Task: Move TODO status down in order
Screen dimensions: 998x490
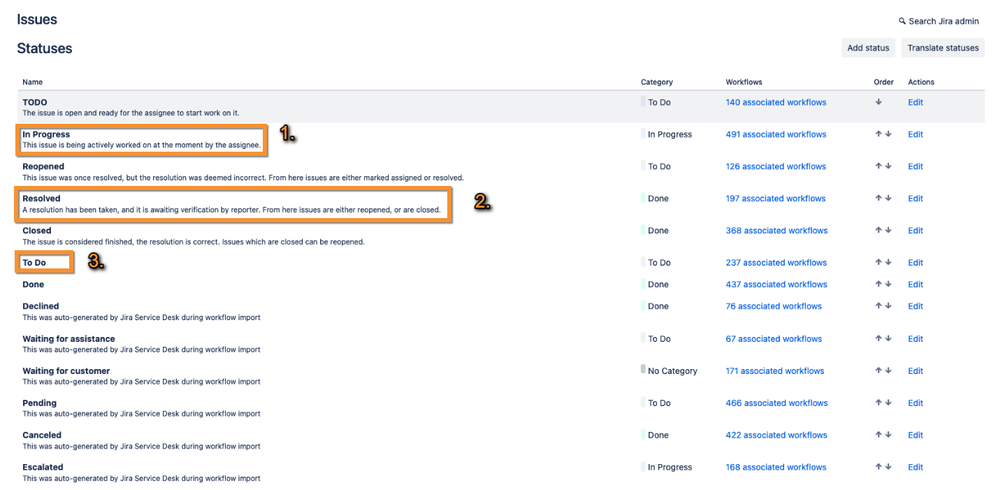Action: (x=878, y=102)
